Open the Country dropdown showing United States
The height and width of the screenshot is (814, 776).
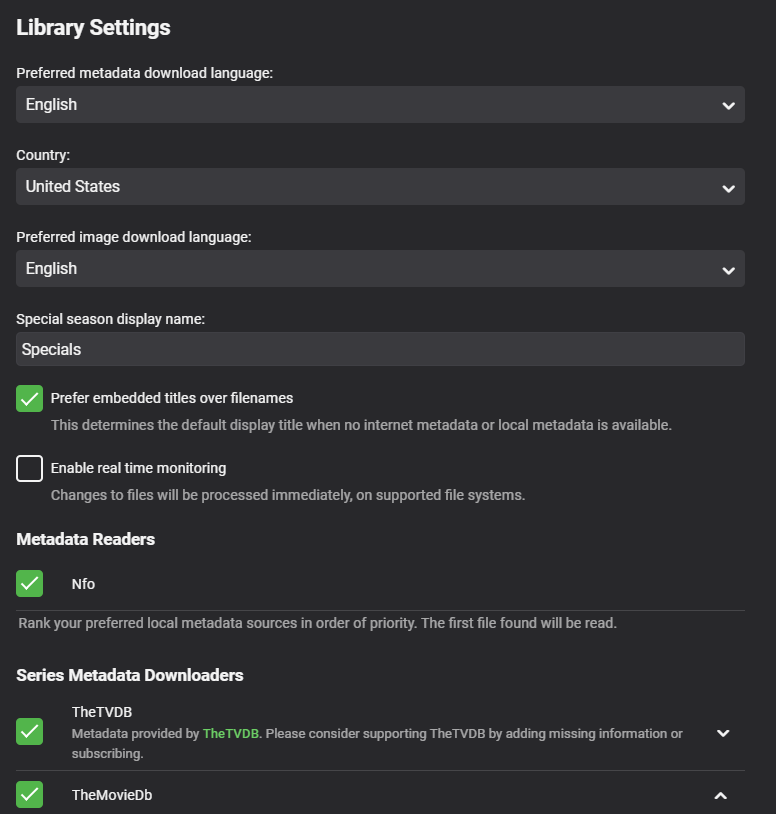380,187
